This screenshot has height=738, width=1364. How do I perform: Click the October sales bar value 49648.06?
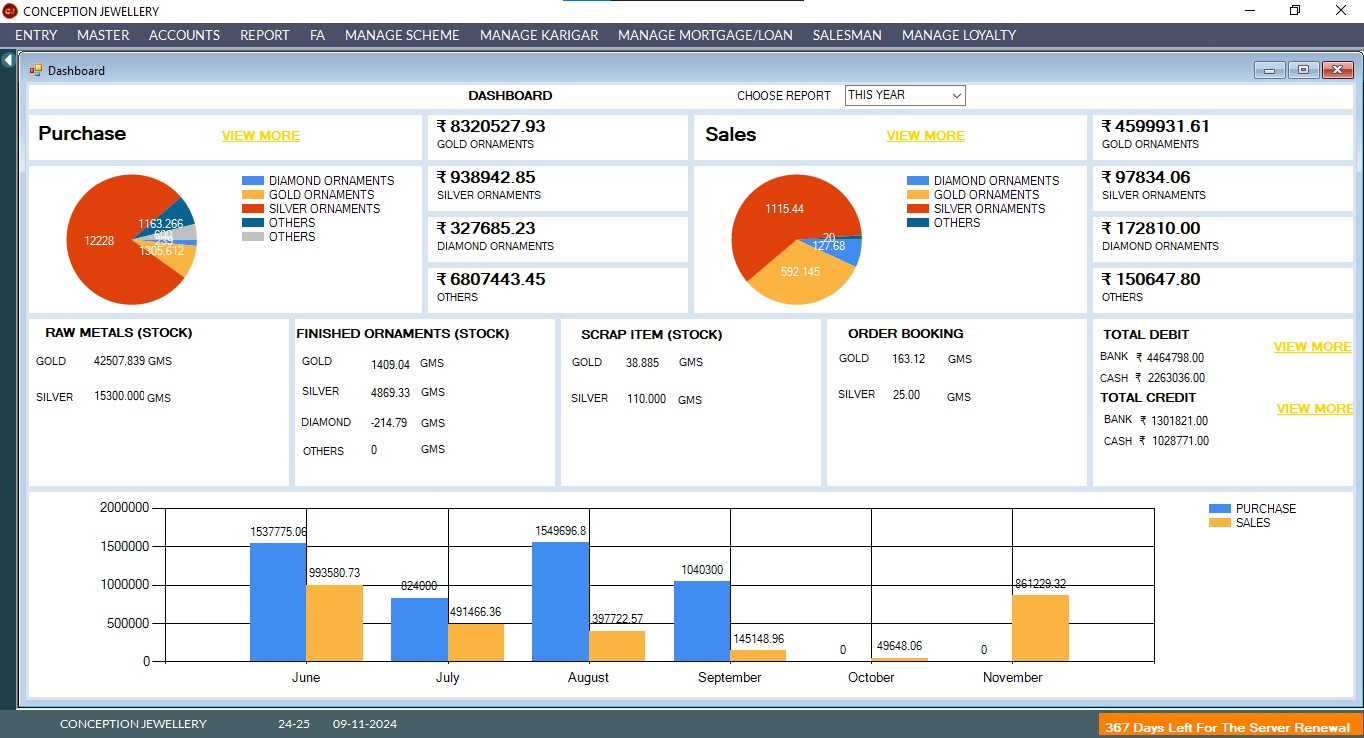[x=897, y=646]
